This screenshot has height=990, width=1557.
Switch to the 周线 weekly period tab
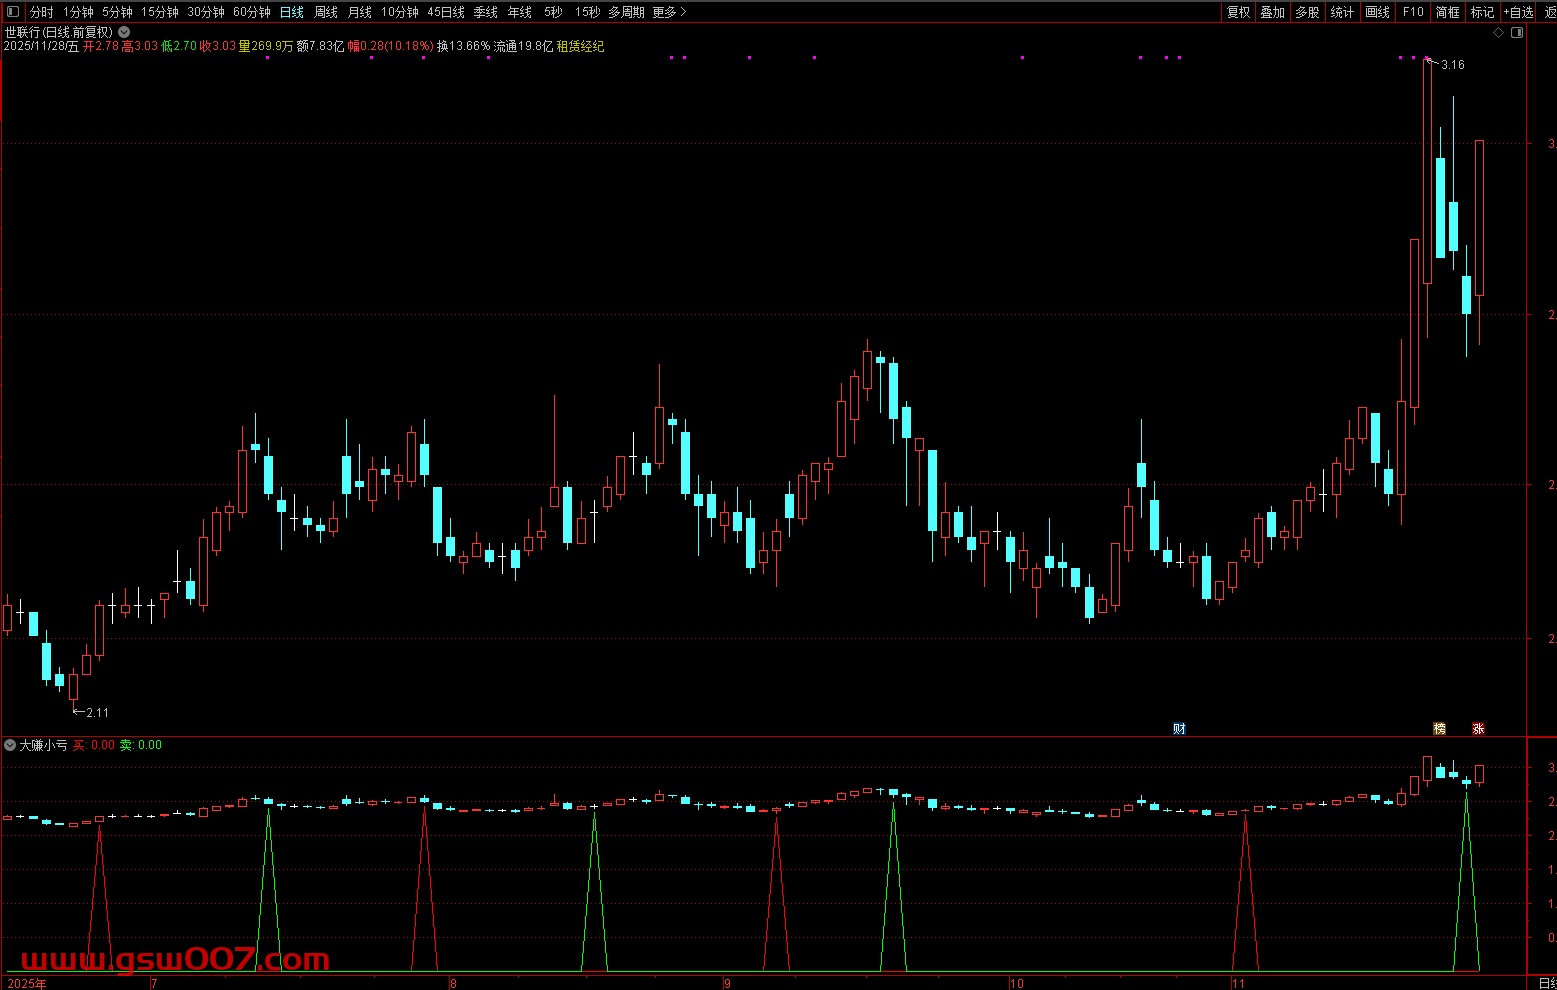coord(326,12)
